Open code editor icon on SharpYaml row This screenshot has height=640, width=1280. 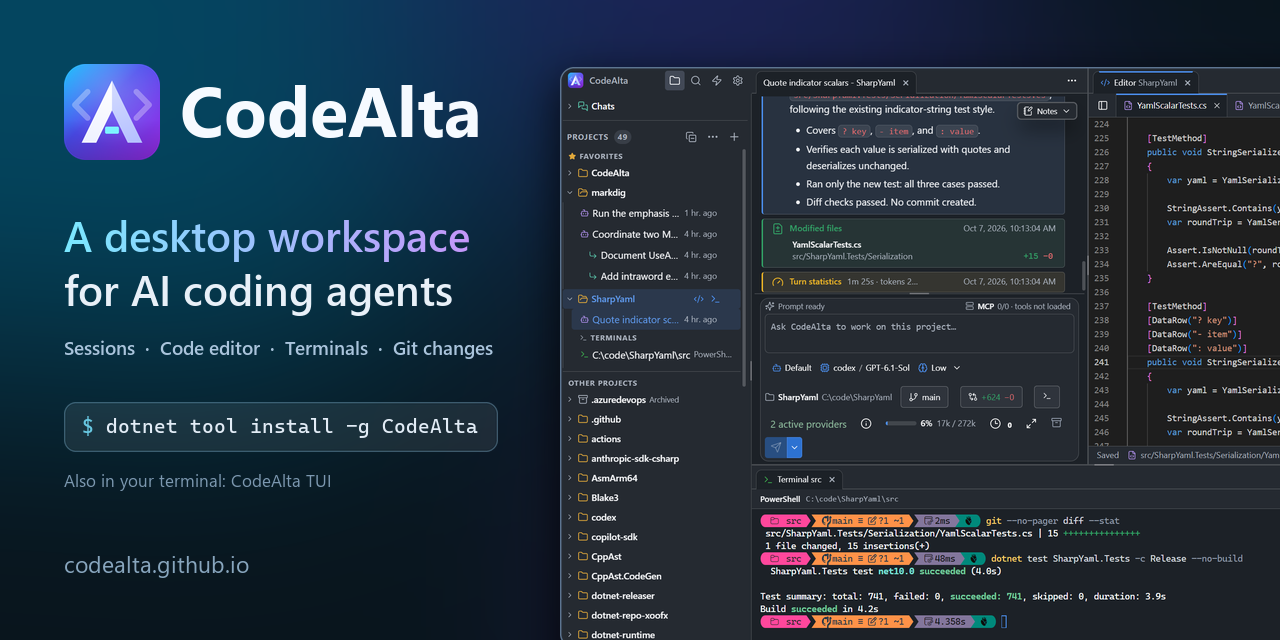(x=699, y=299)
